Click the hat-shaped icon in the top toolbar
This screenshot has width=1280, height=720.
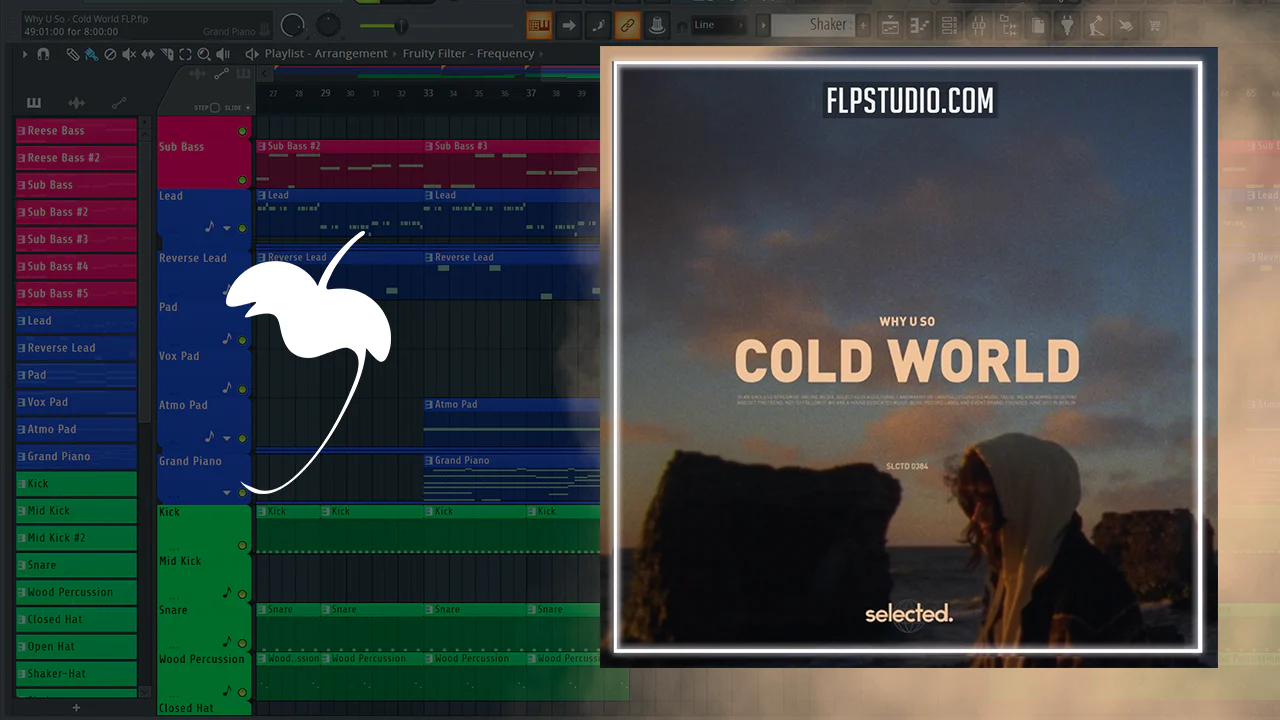tap(658, 25)
